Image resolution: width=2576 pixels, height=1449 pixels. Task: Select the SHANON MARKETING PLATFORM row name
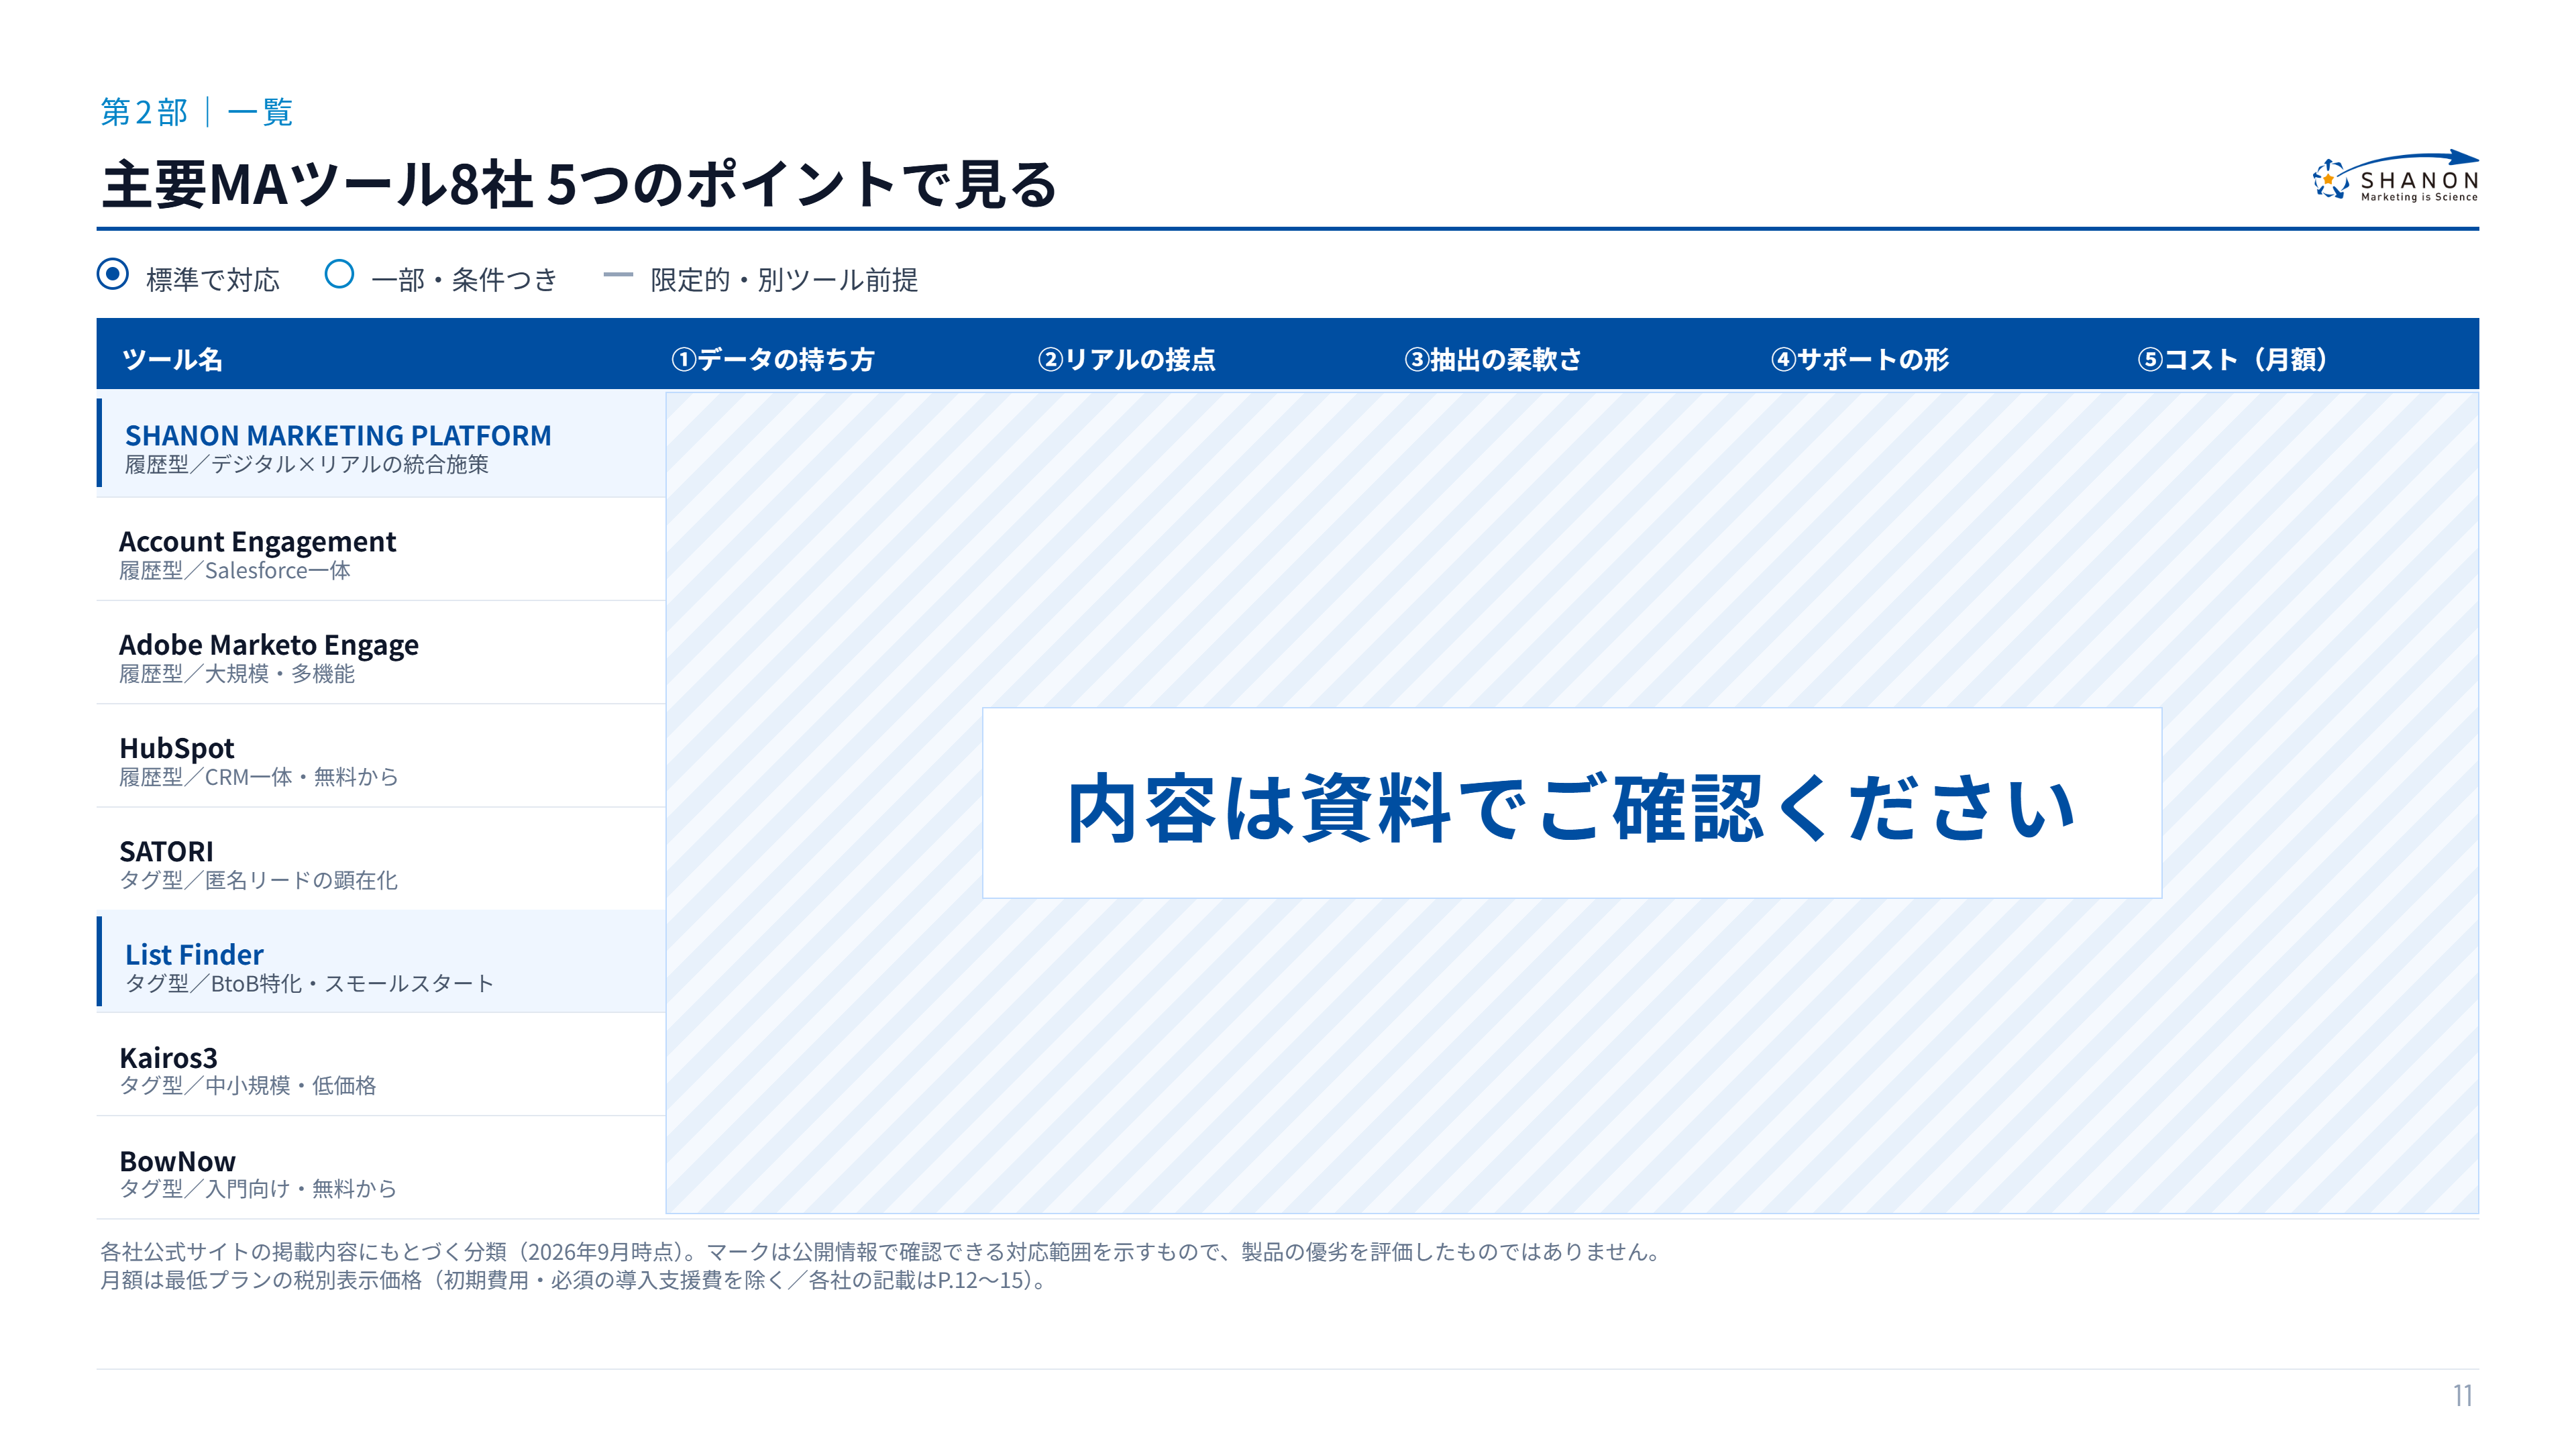(x=338, y=435)
